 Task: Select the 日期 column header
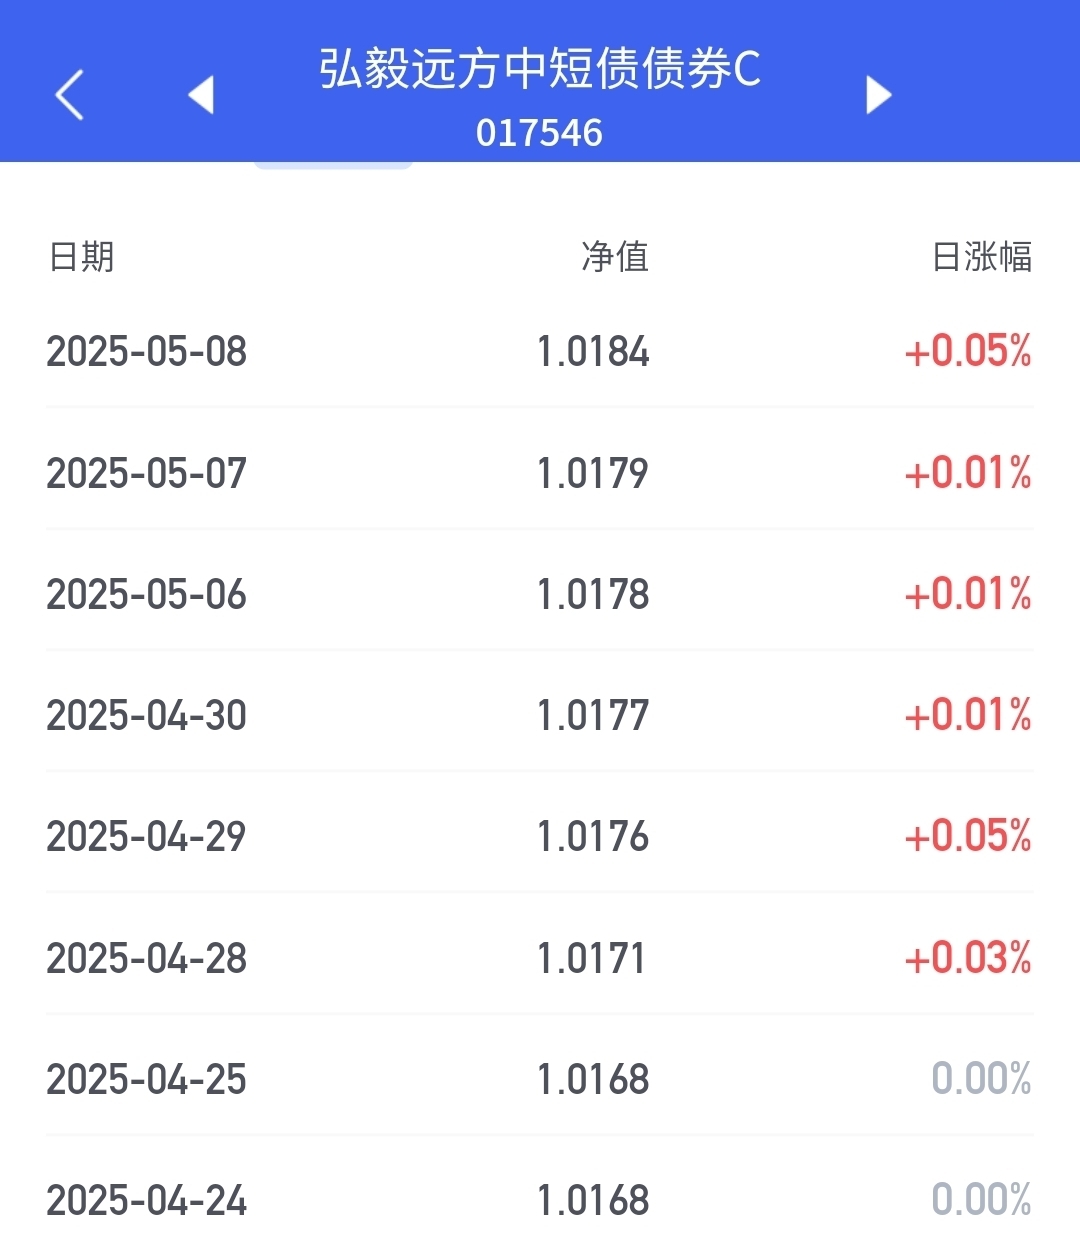point(82,257)
